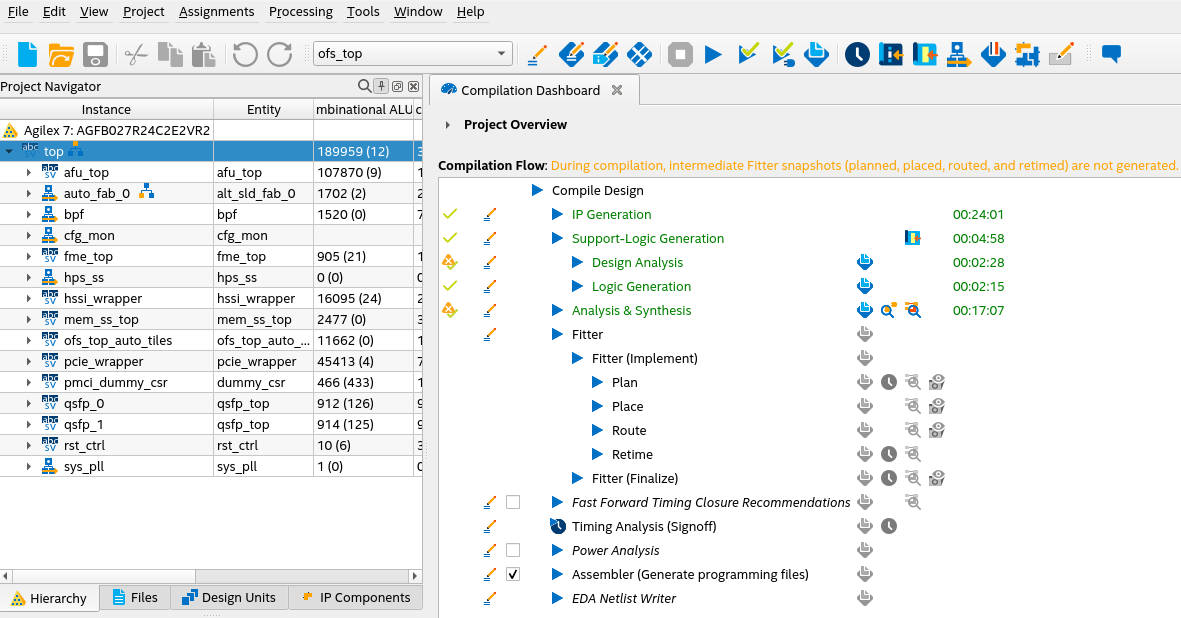Screen dimensions: 1181x618
Task: Click the pencil settings icon beside Fitter
Action: point(489,335)
